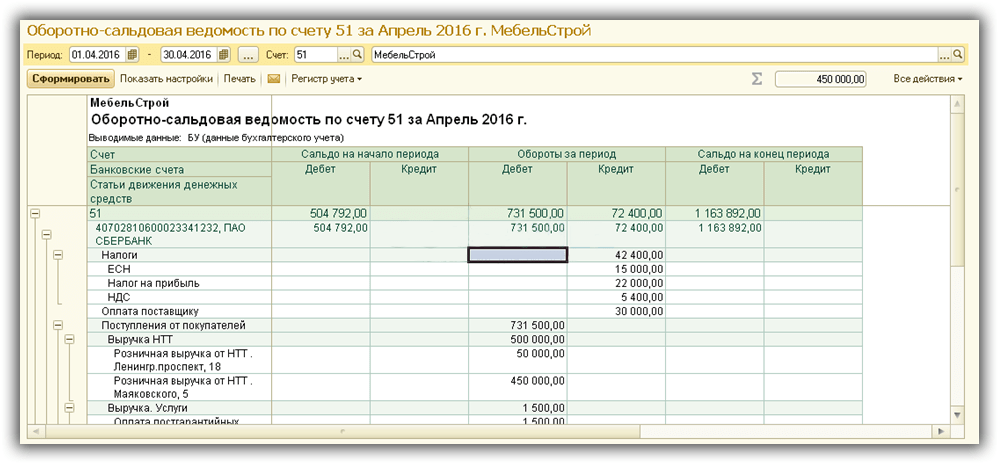
Task: Click the ellipsis button in the Счет field
Action: [343, 54]
